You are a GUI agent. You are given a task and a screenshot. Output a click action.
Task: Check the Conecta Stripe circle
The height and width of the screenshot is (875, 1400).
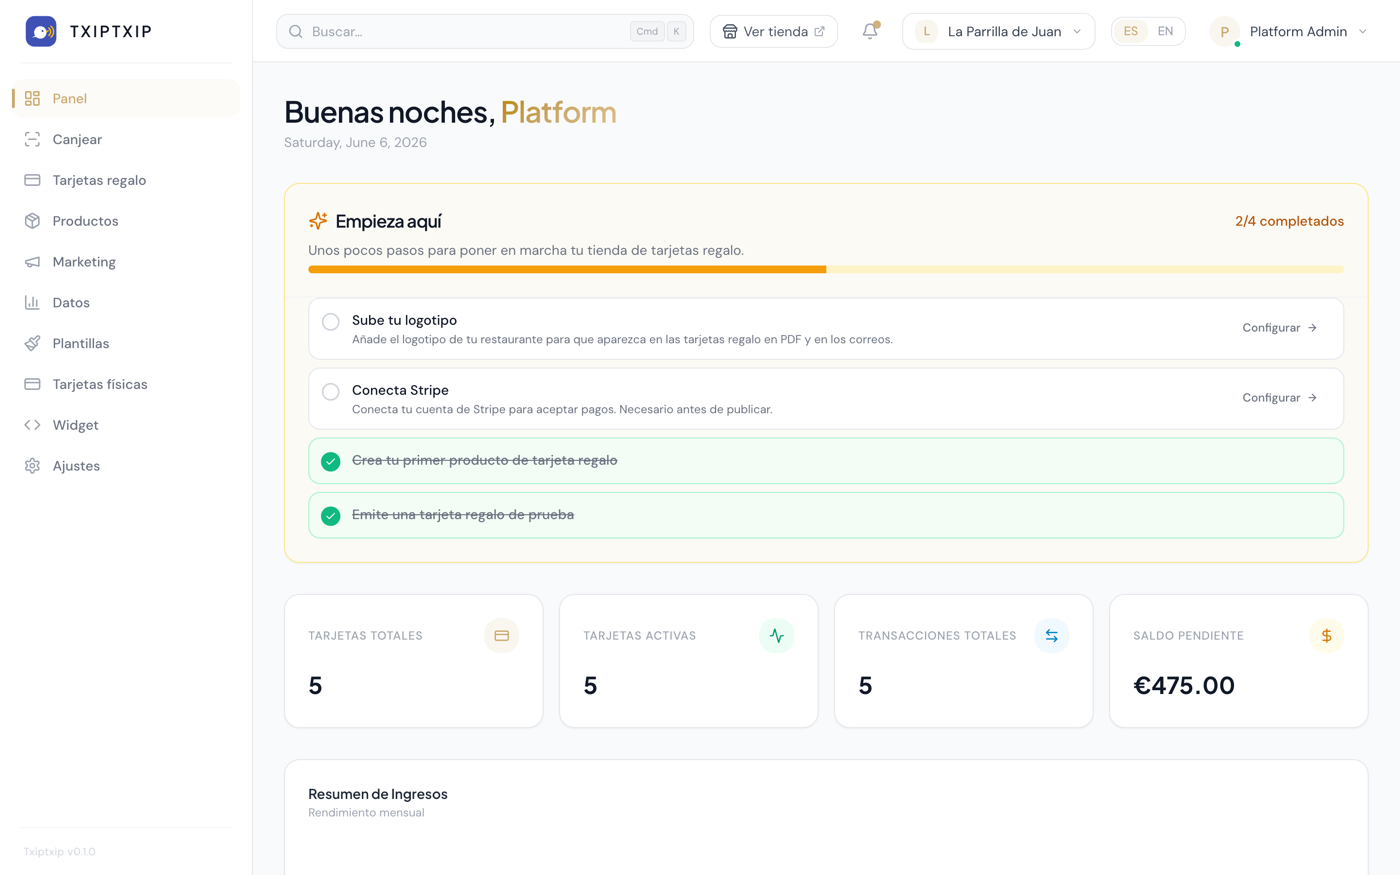pyautogui.click(x=331, y=392)
